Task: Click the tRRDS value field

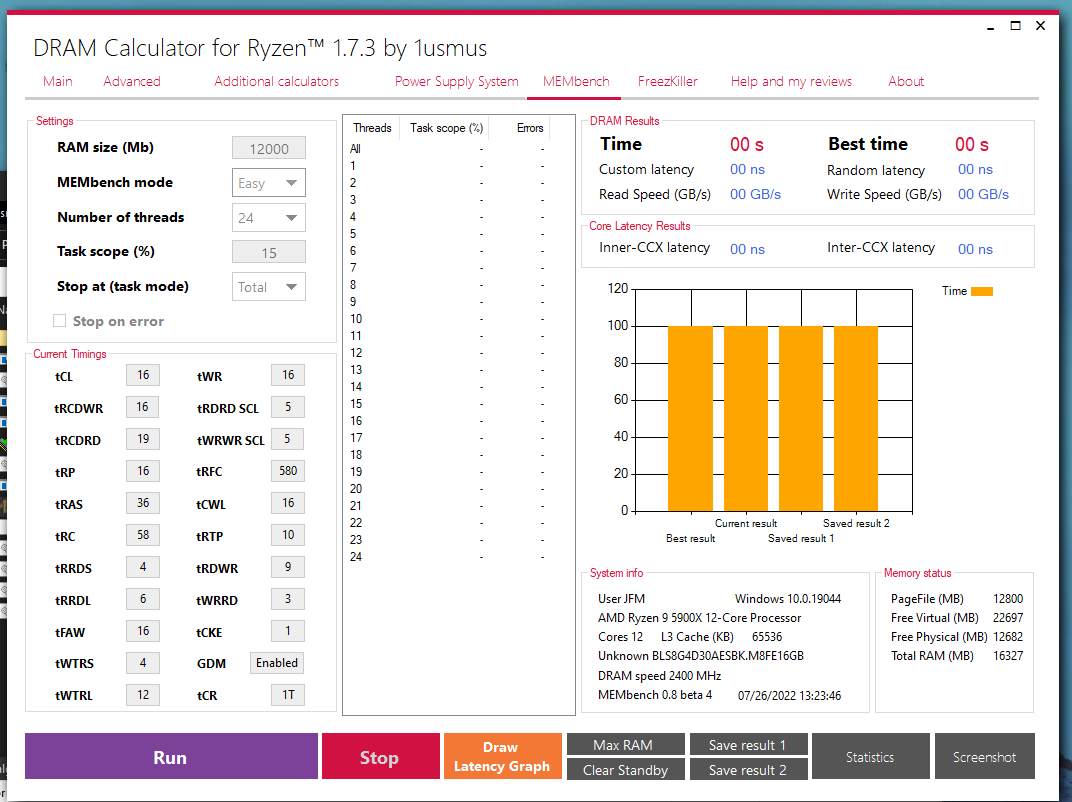Action: pyautogui.click(x=143, y=567)
